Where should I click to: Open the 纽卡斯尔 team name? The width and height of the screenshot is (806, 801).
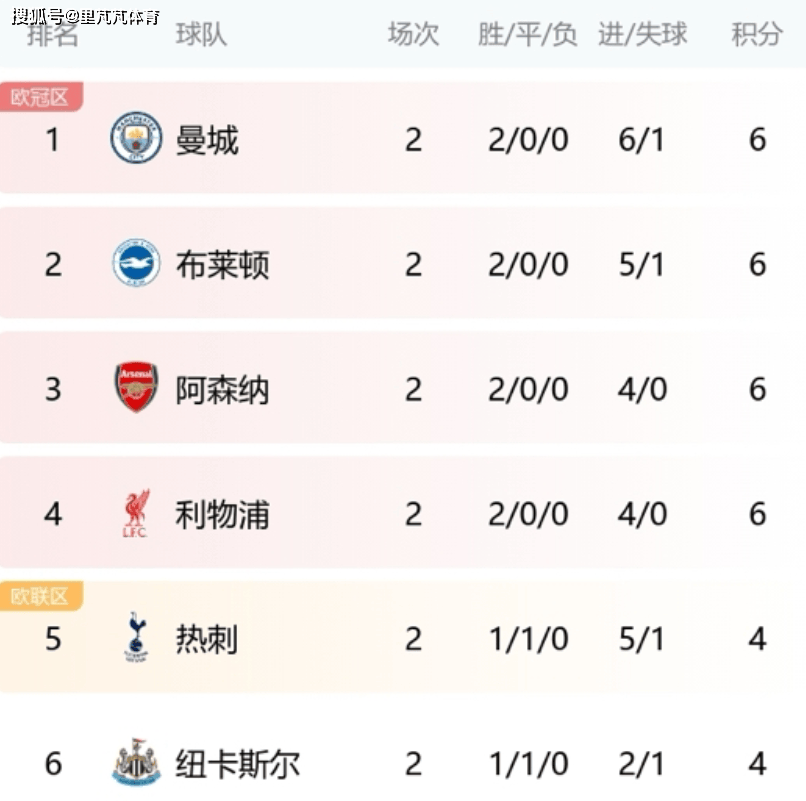point(238,764)
